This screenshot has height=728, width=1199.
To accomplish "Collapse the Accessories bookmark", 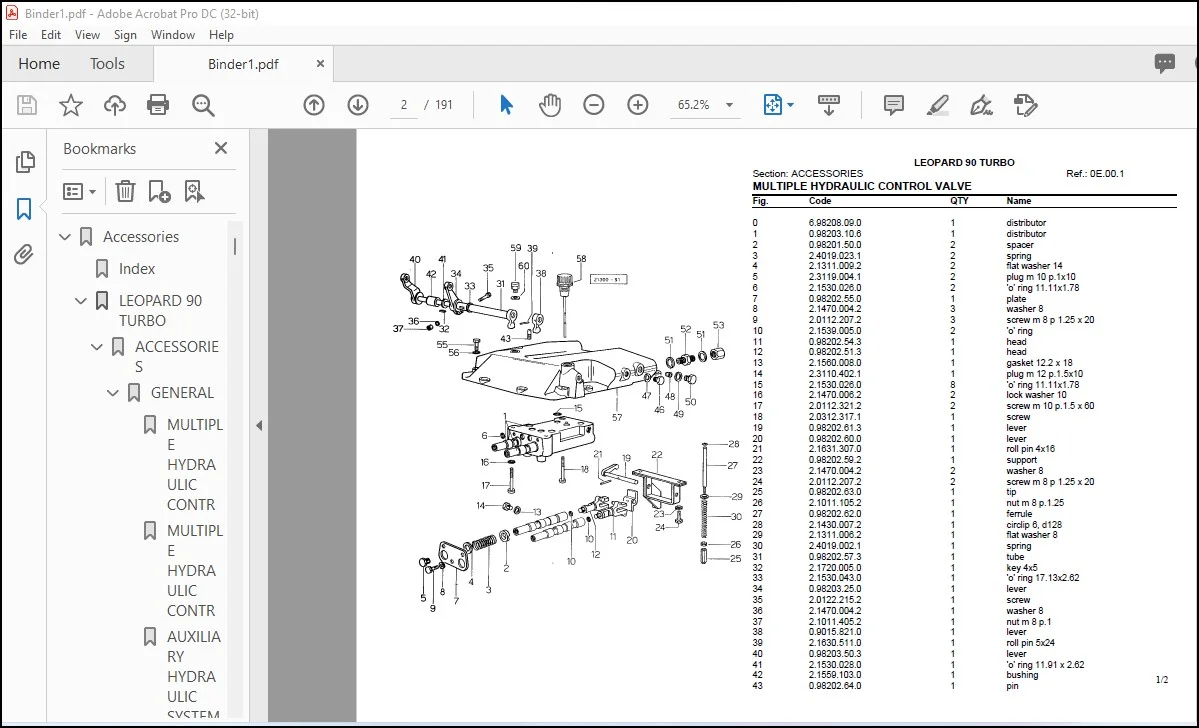I will click(65, 237).
